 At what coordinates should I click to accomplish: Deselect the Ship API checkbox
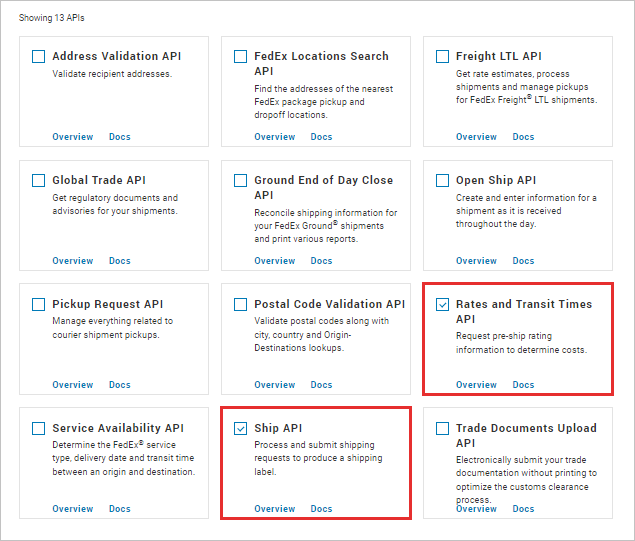coord(241,429)
